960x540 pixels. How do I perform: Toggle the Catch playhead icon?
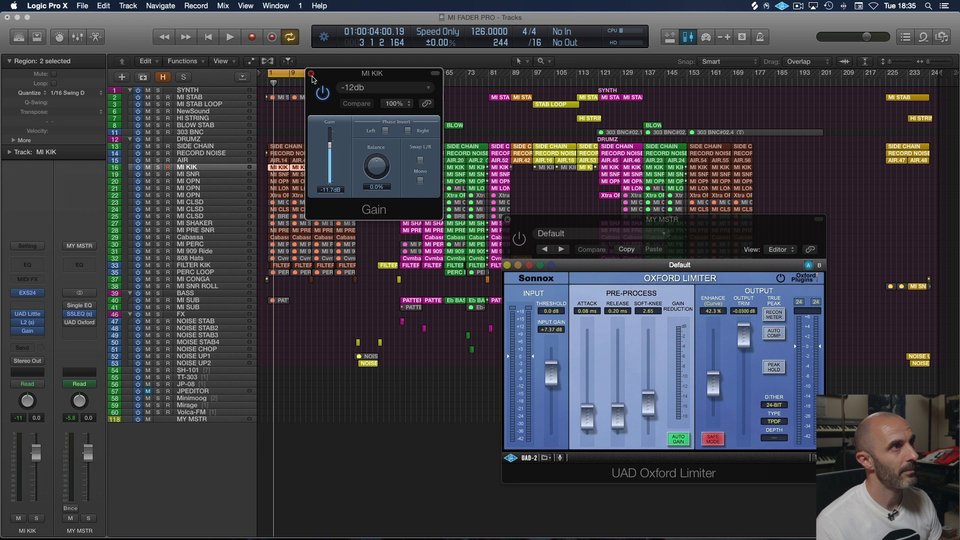[x=287, y=61]
